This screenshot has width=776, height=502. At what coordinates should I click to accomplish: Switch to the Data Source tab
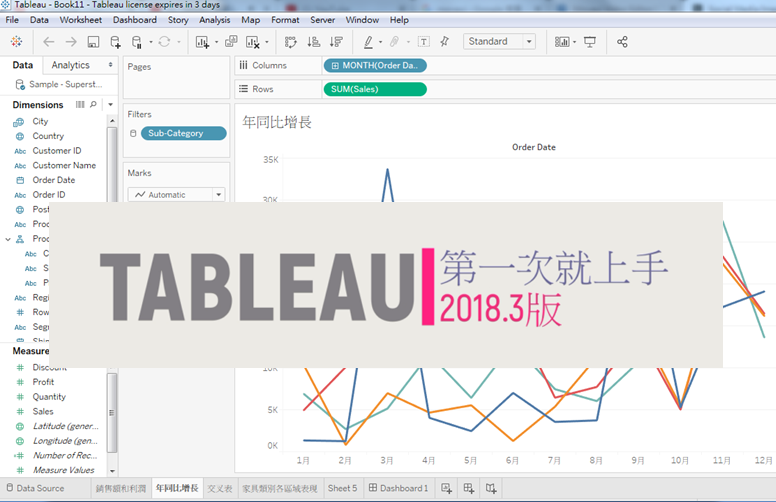coord(35,488)
